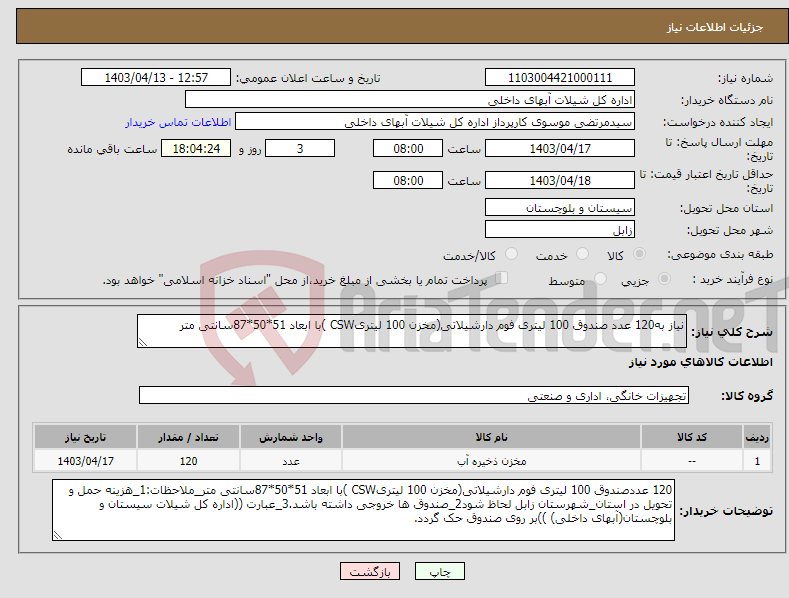The height and width of the screenshot is (598, 789).
Task: Click the نام دستگاه خریدار field
Action: point(410,100)
